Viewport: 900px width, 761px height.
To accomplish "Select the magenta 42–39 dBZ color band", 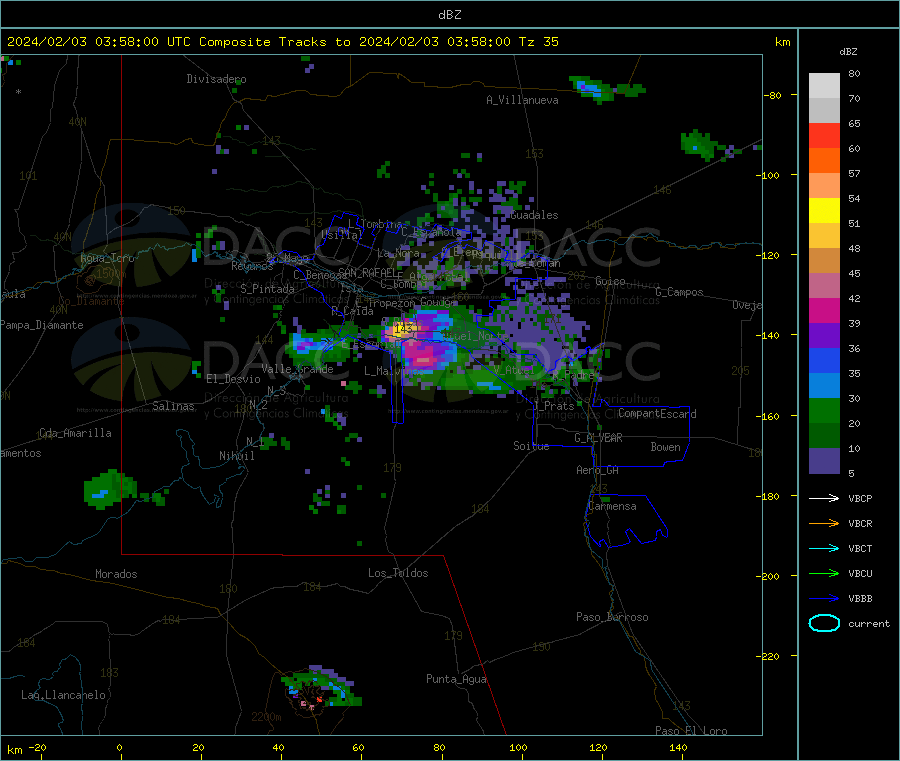I will click(x=824, y=310).
